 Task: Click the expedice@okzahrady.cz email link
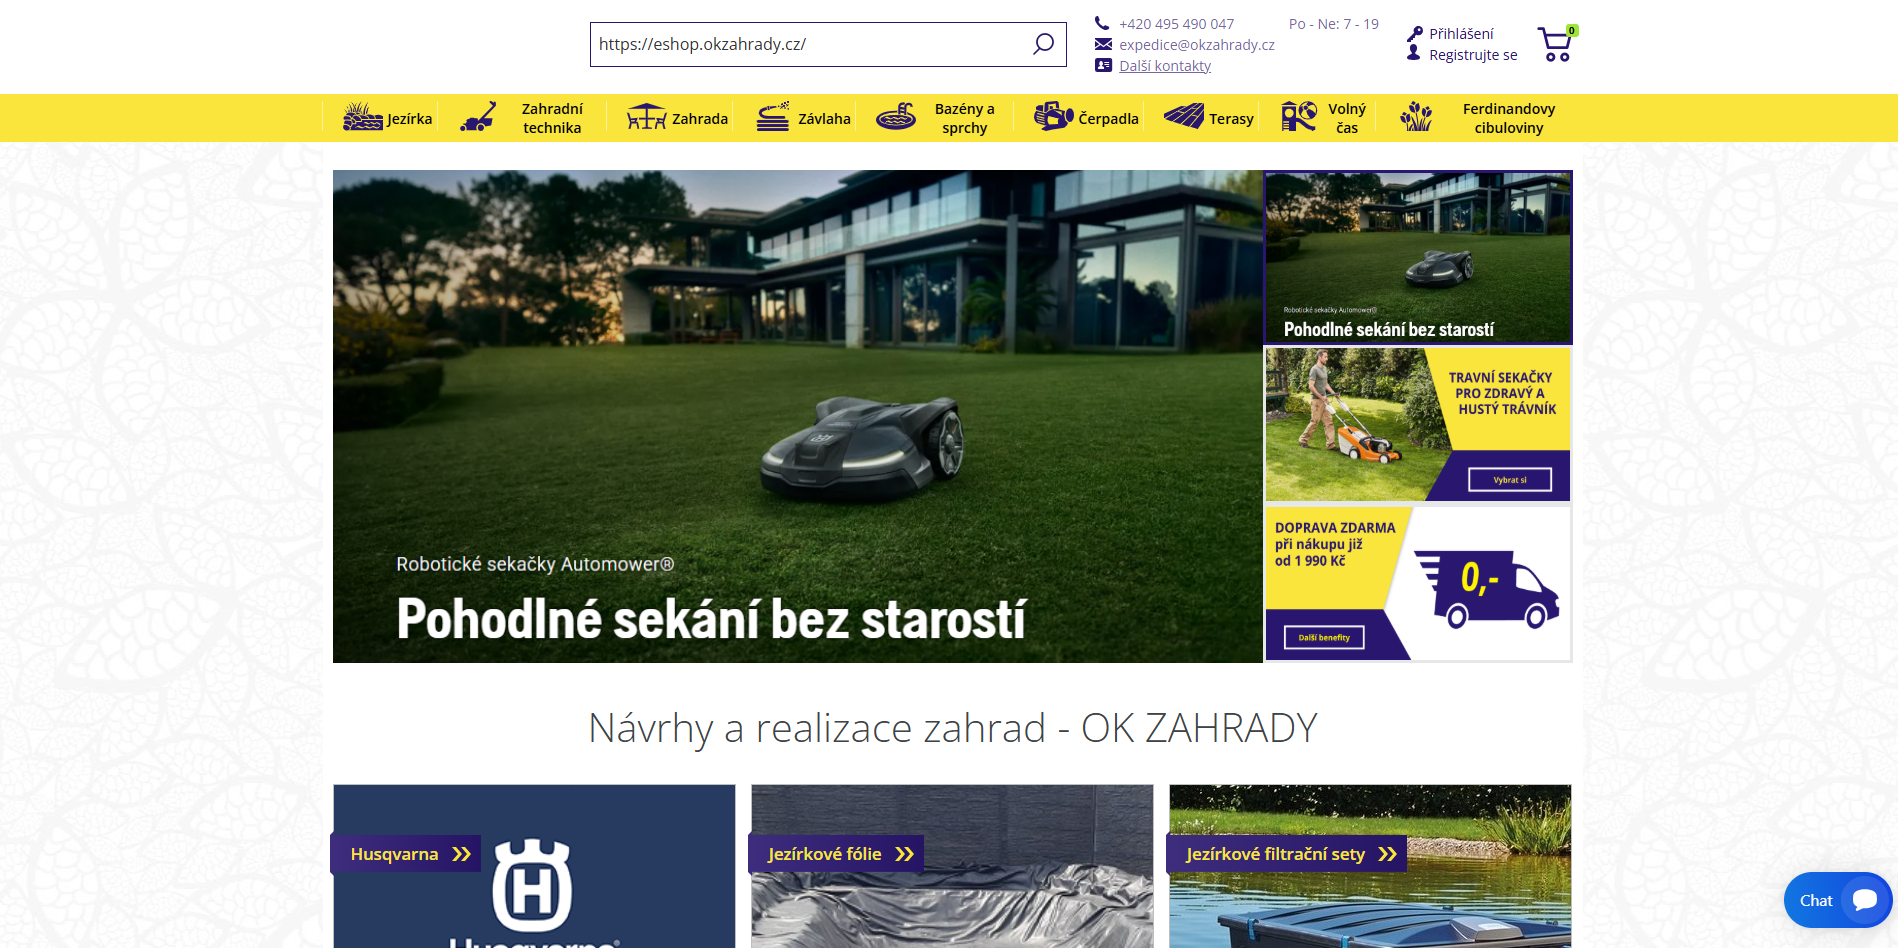click(x=1197, y=45)
